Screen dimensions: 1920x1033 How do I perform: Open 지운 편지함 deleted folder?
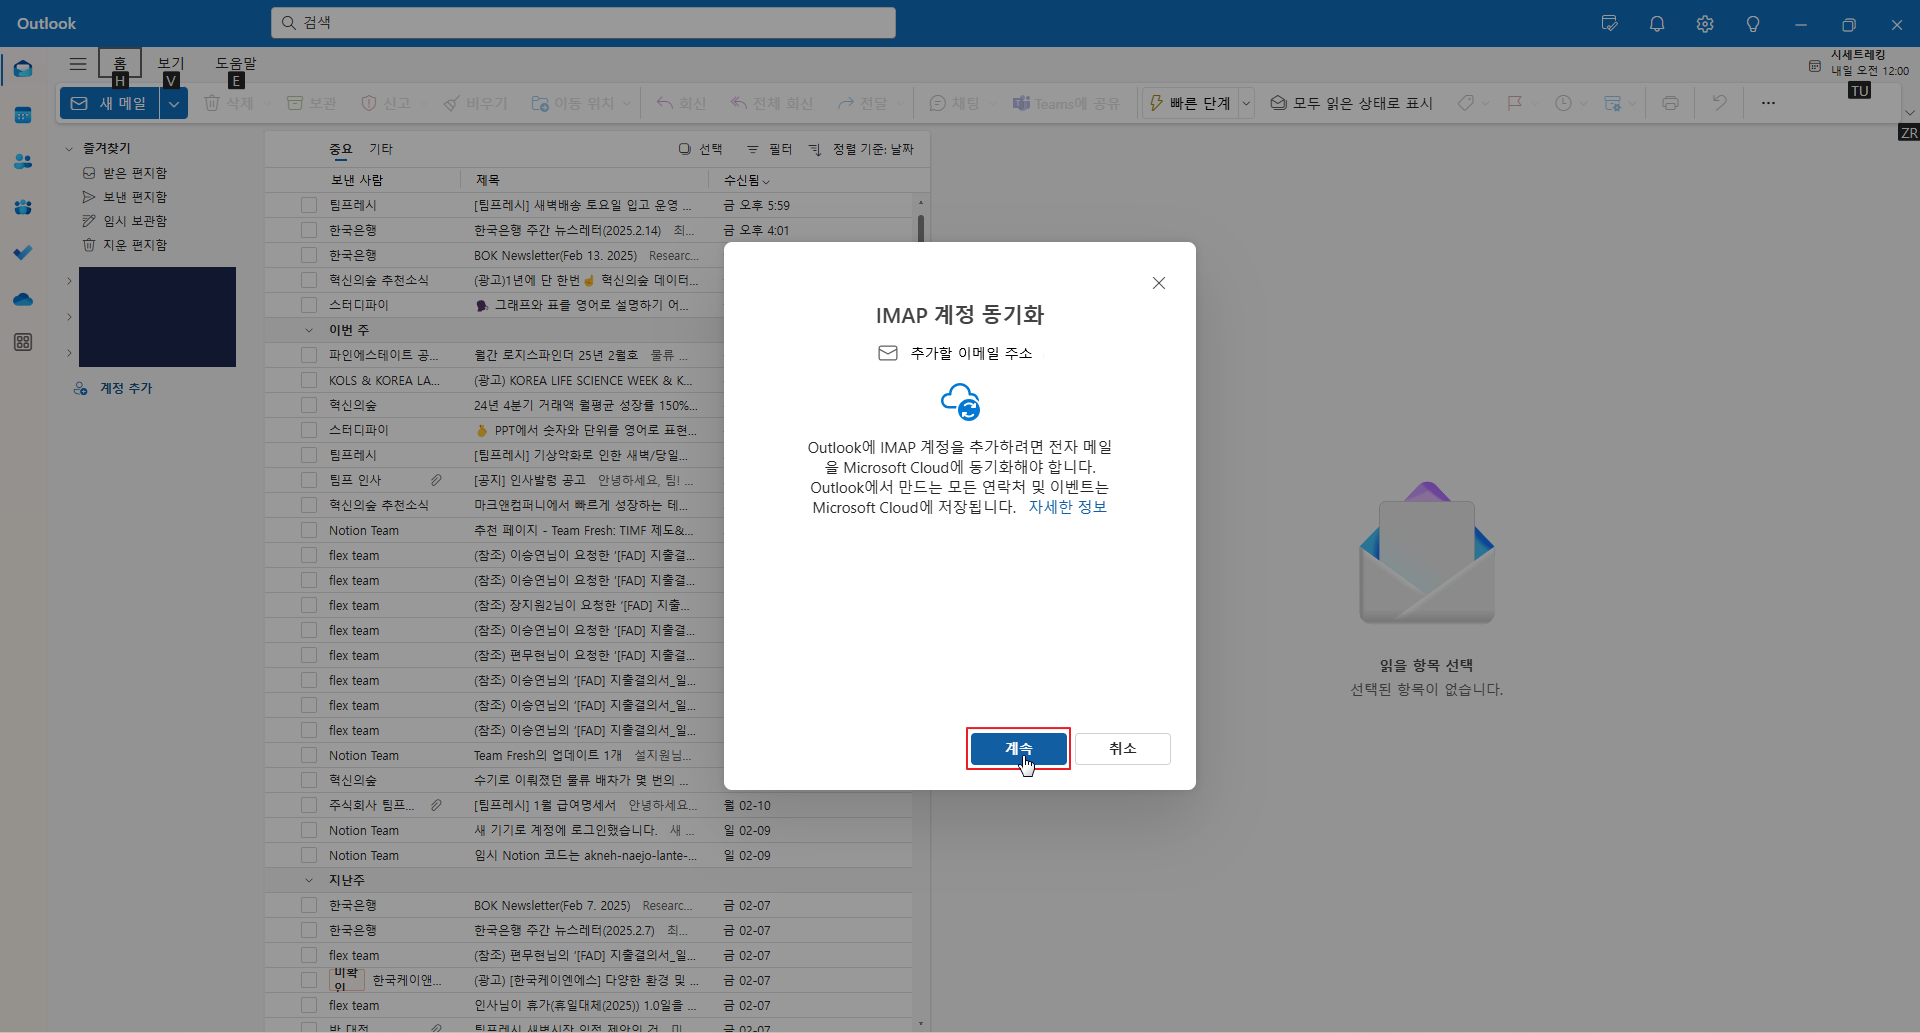pyautogui.click(x=134, y=245)
